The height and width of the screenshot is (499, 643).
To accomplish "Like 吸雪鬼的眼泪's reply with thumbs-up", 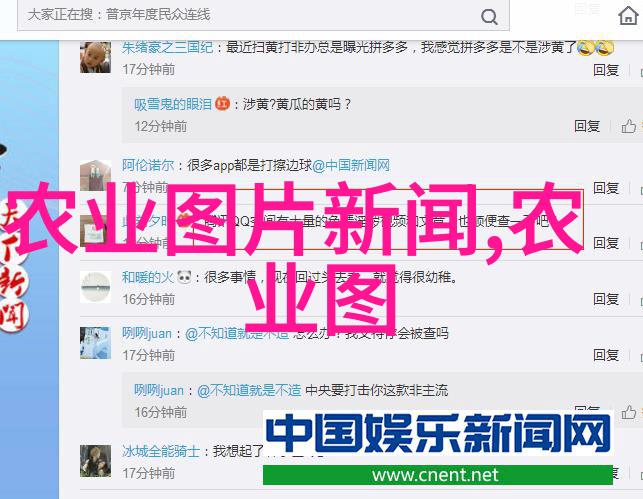I will pyautogui.click(x=628, y=126).
